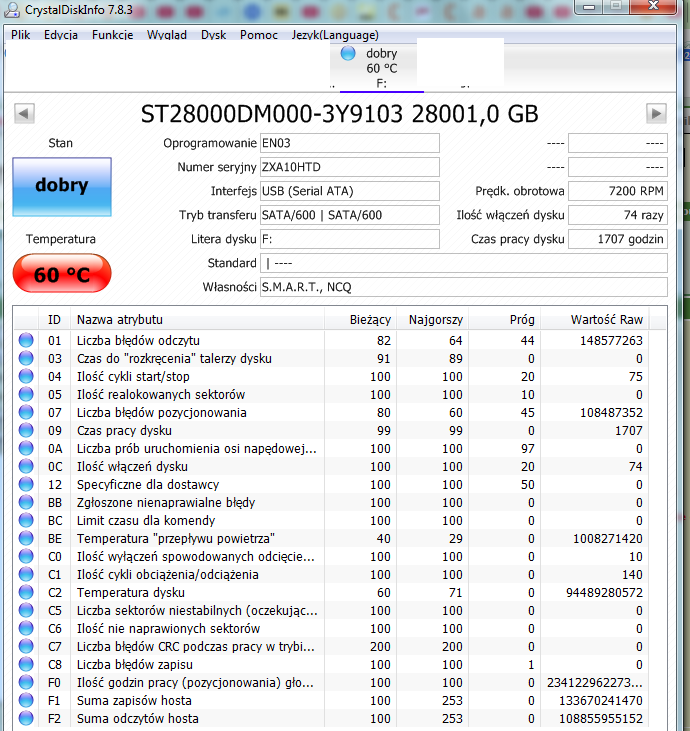The height and width of the screenshot is (731, 690).
Task: Click the Wartość Raw column header
Action: click(594, 320)
